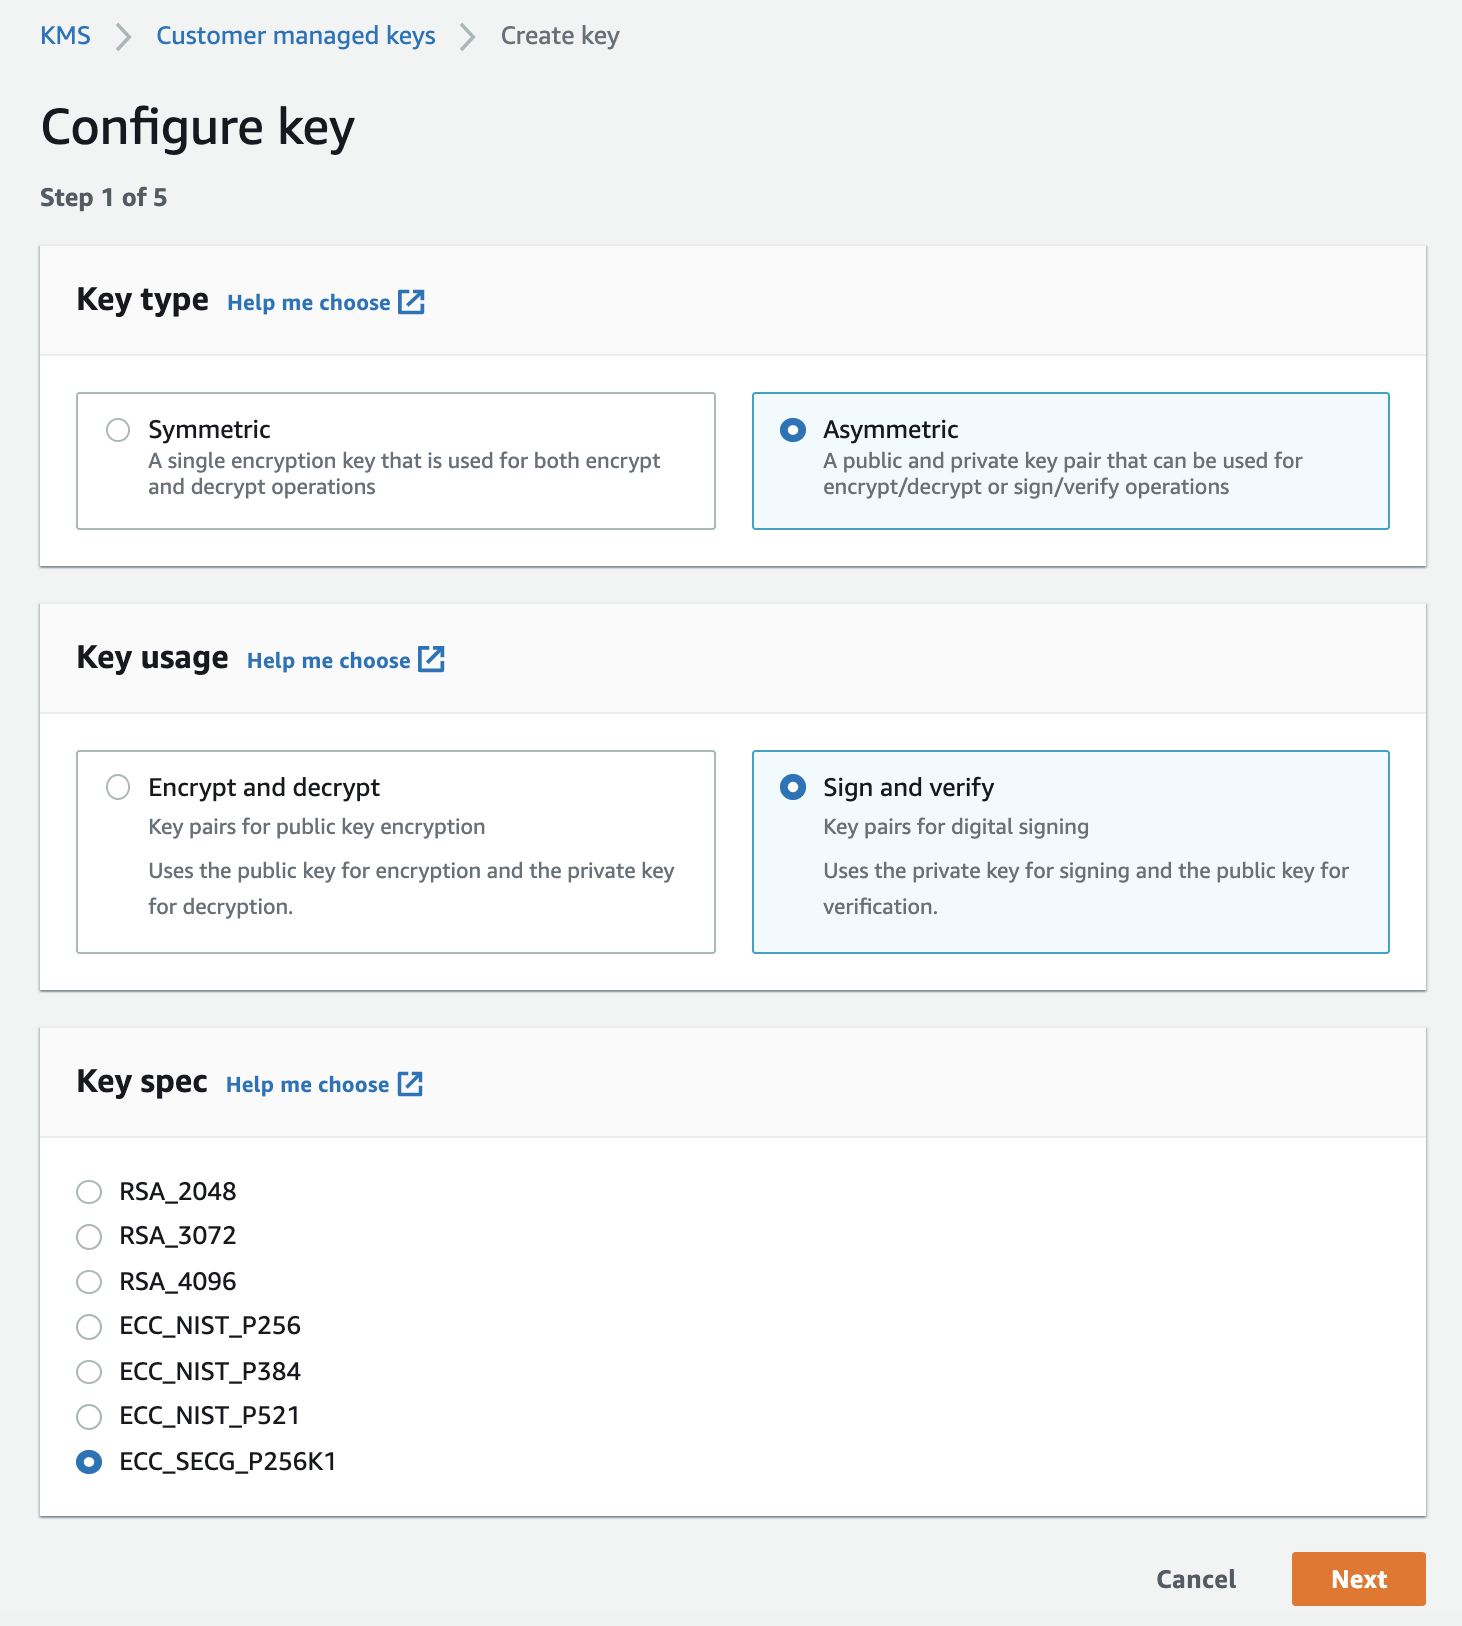Viewport: 1462px width, 1626px height.
Task: Select the Asymmetric key type option
Action: [793, 430]
